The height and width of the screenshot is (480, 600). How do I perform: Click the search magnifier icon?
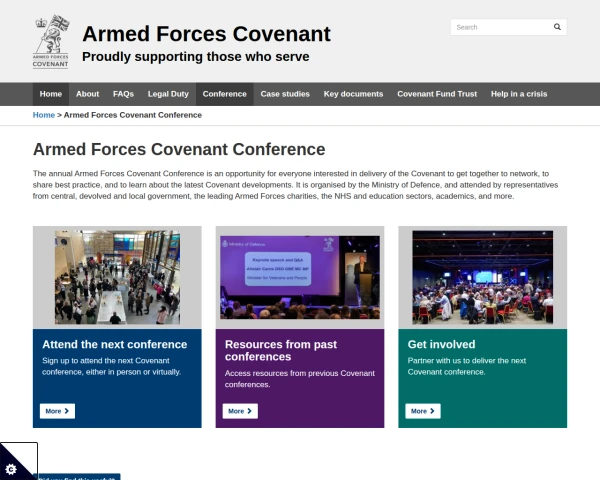pos(558,27)
